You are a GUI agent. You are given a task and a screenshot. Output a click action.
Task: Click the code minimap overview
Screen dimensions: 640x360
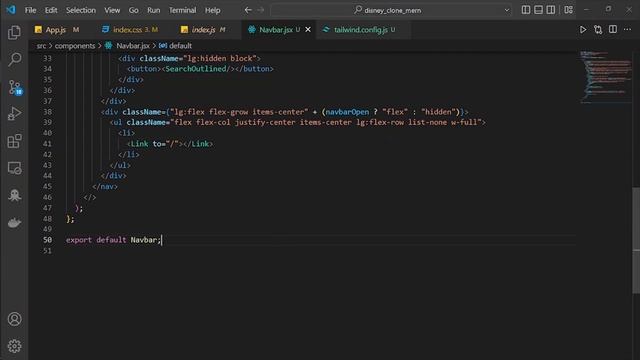click(x=606, y=77)
